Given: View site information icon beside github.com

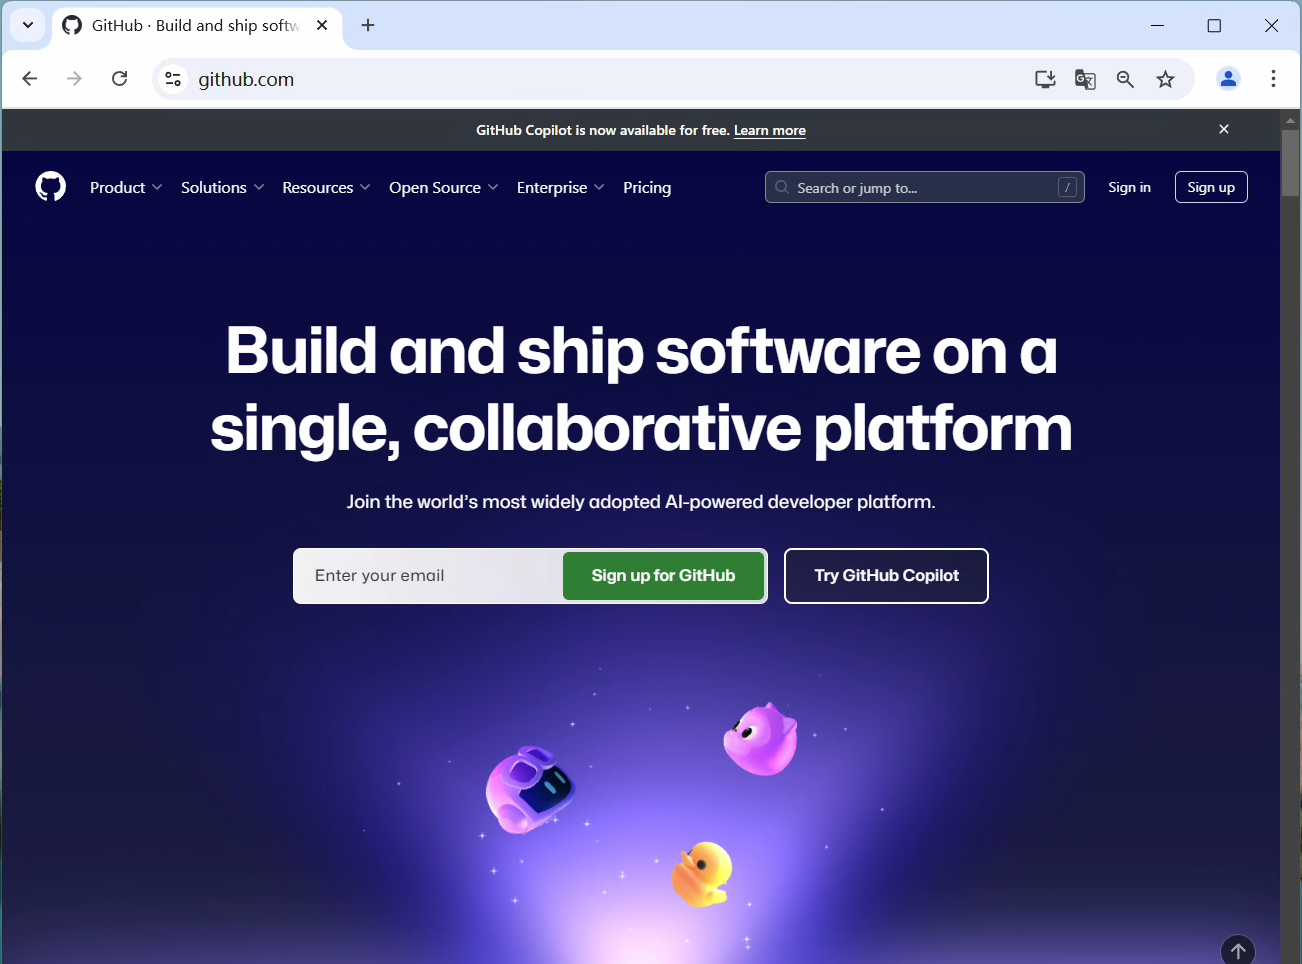Looking at the screenshot, I should pyautogui.click(x=173, y=79).
